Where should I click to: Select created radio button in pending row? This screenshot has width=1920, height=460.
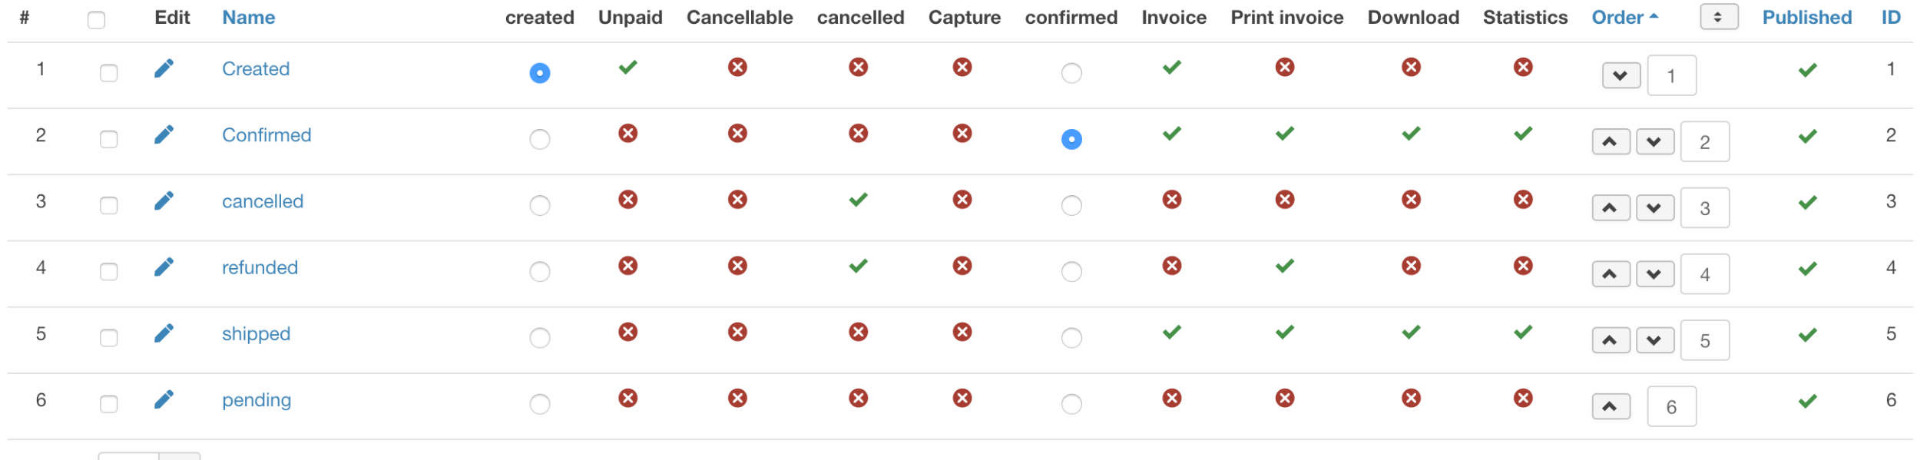pos(540,404)
